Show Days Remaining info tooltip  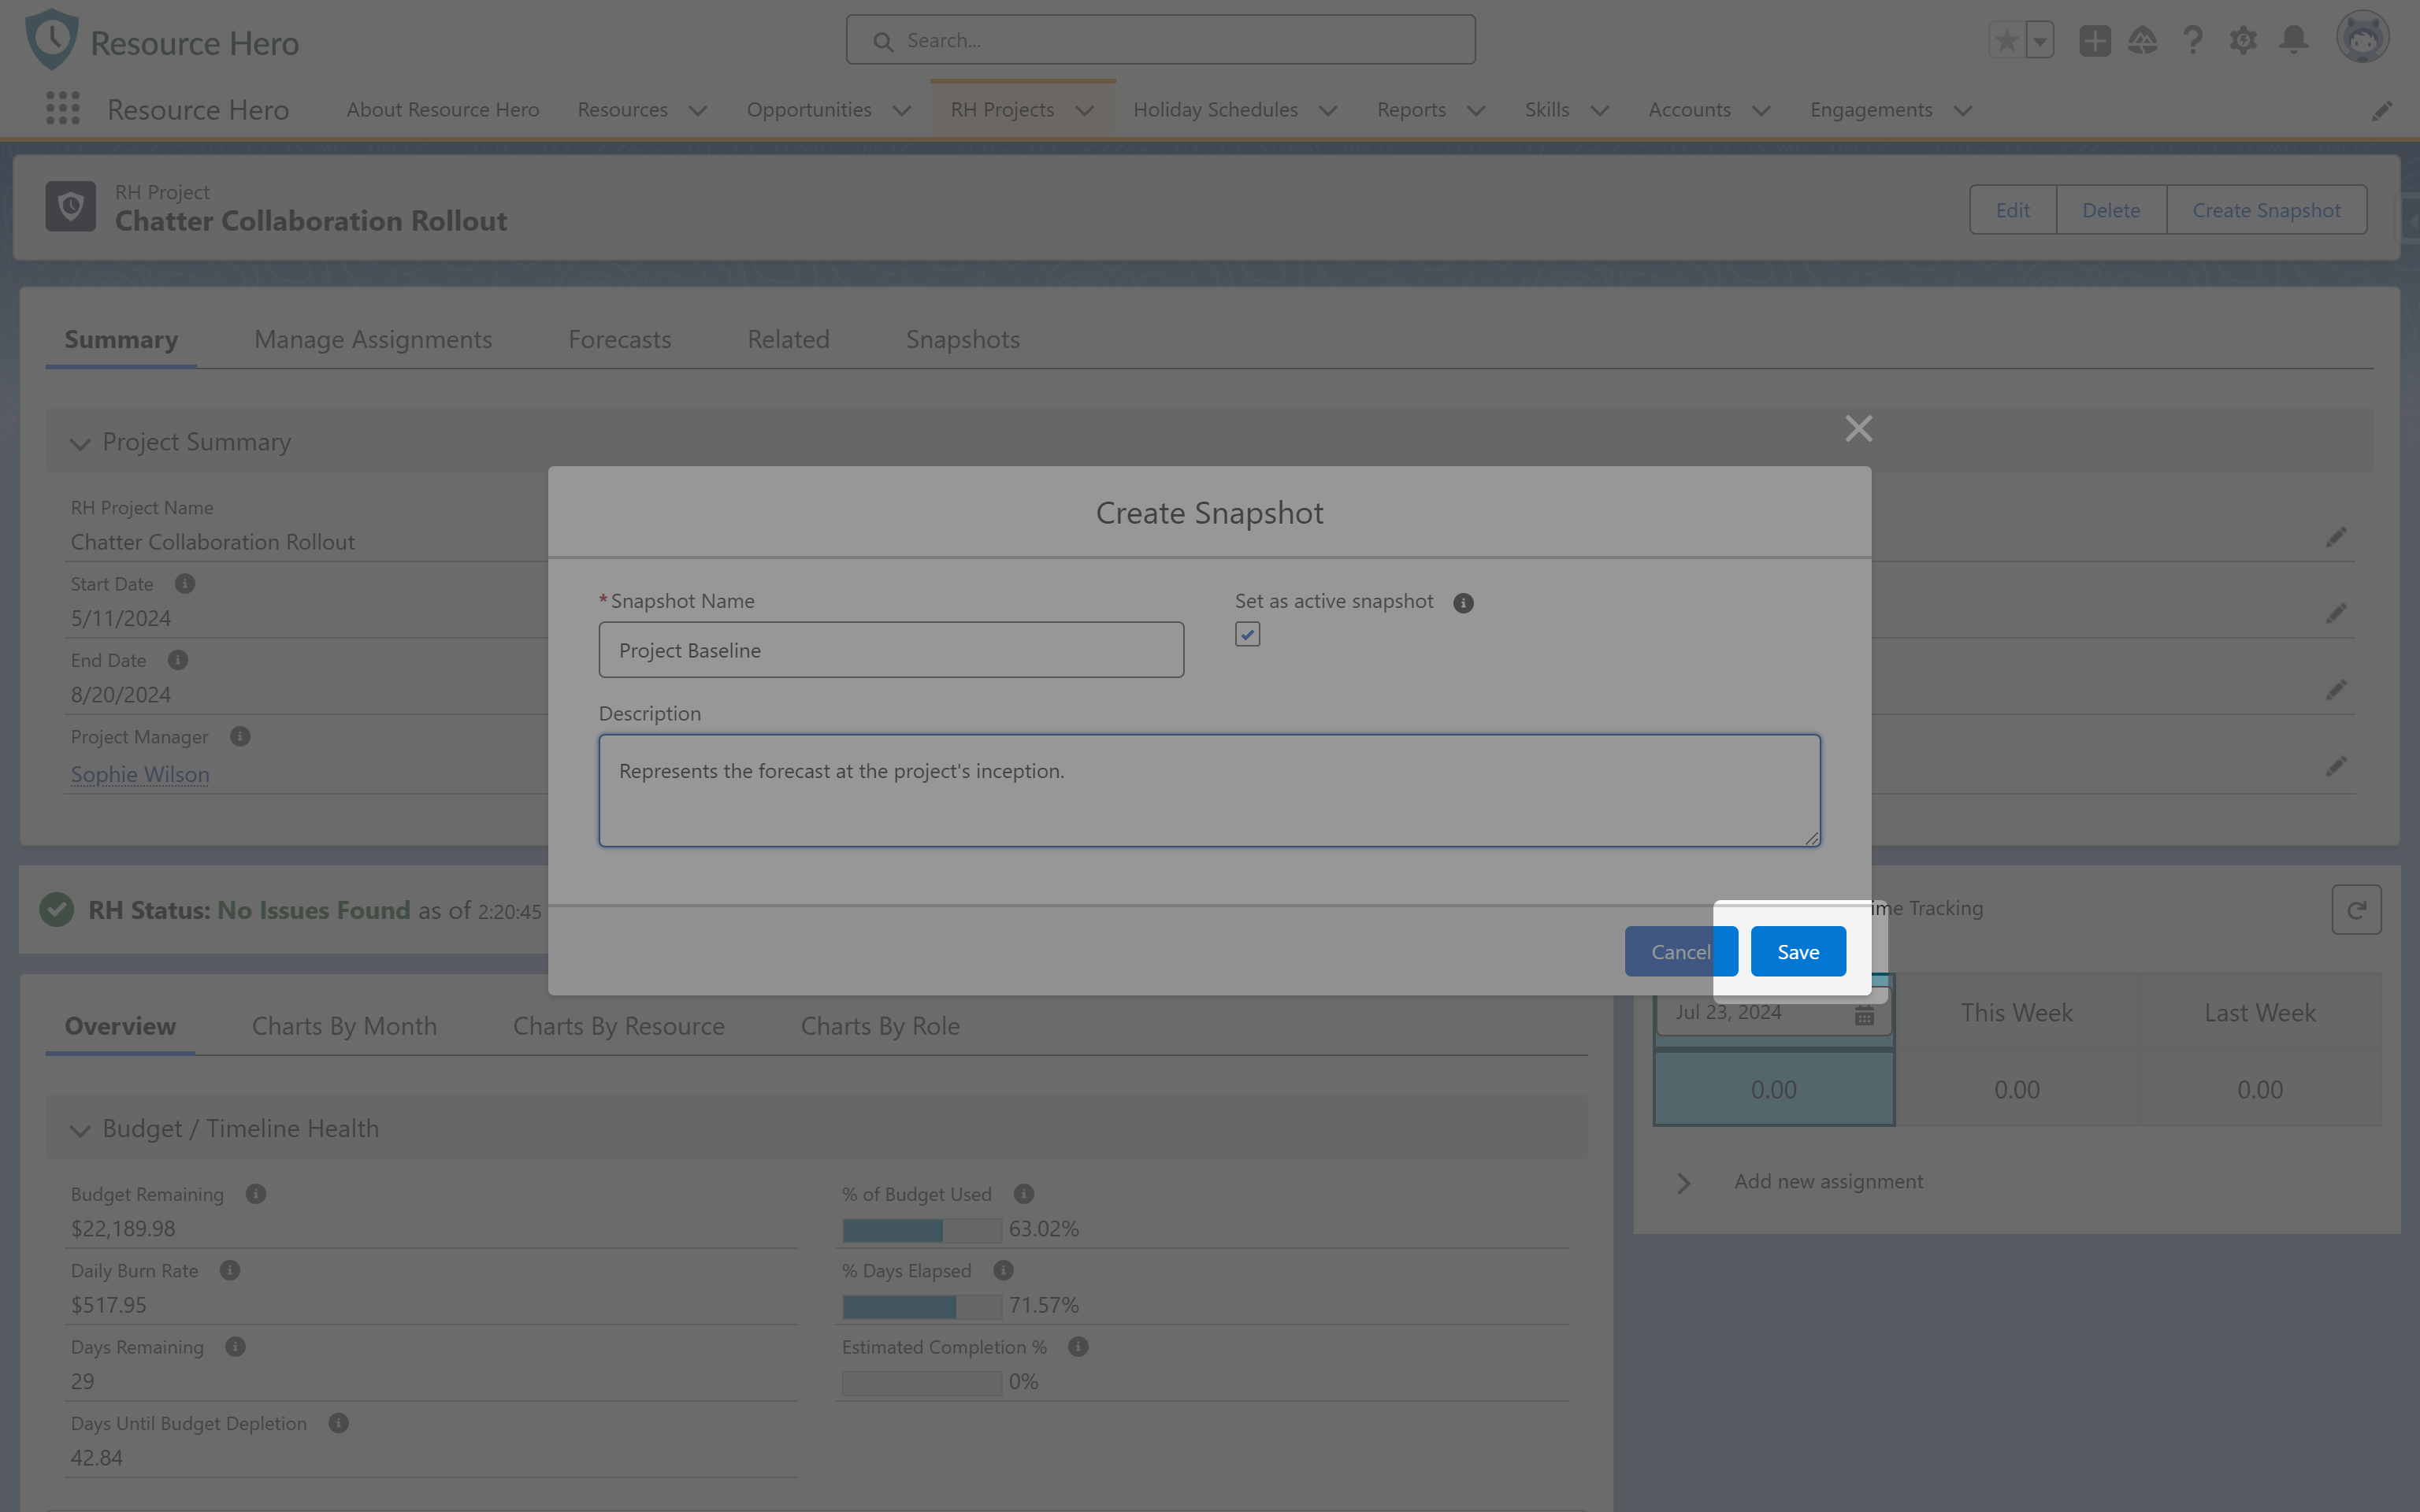235,1346
